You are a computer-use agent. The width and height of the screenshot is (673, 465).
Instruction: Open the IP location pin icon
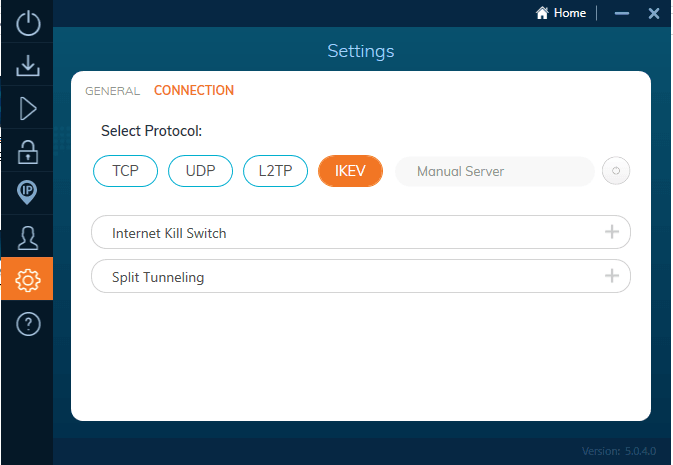(x=27, y=192)
